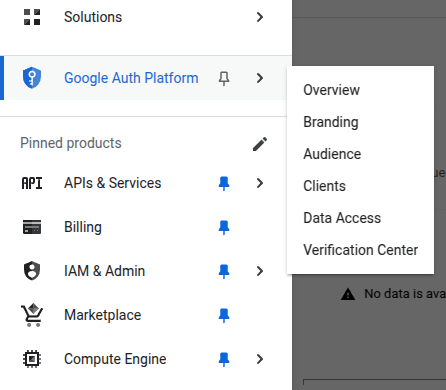Click the APIs & Services API icon
446x390 pixels.
(x=32, y=183)
